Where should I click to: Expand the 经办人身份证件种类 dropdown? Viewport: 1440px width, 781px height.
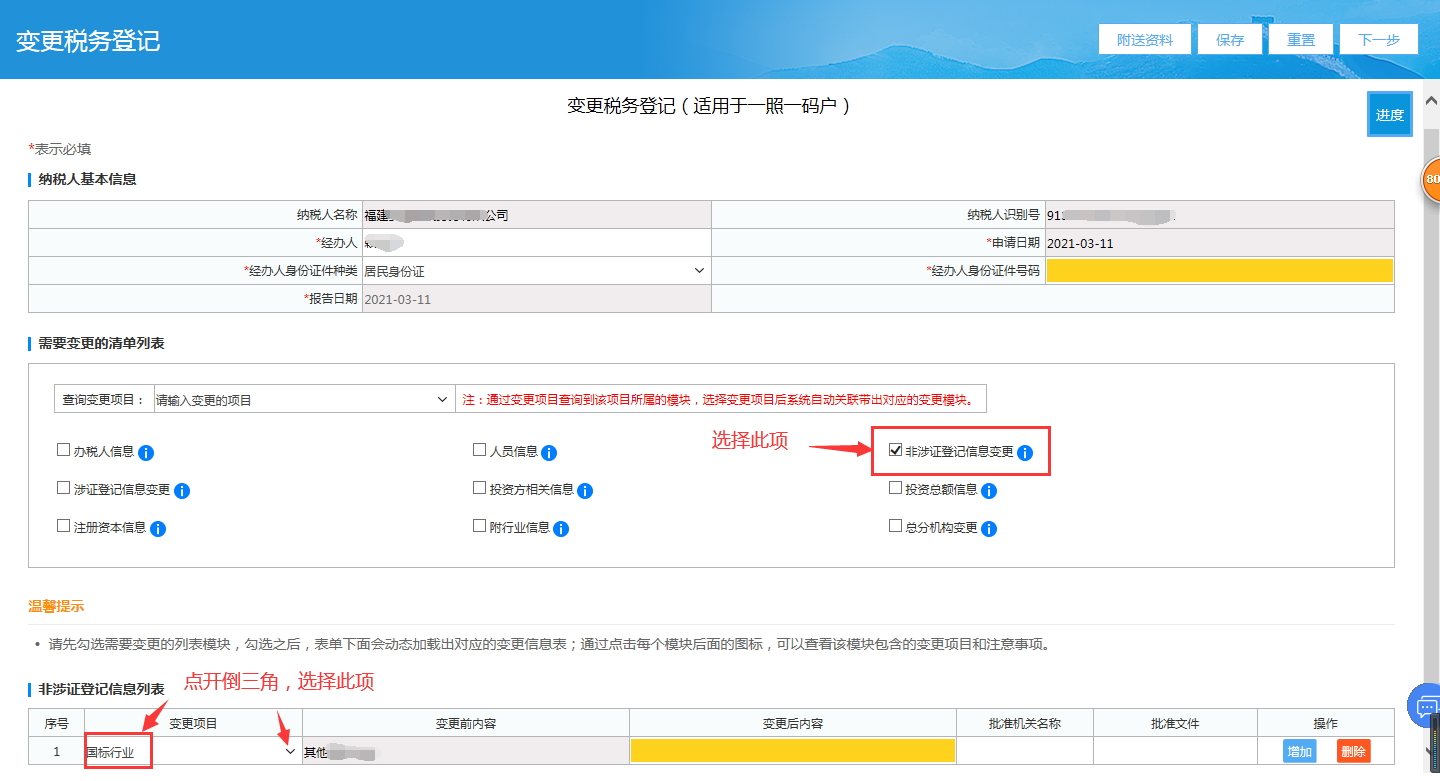[x=698, y=271]
